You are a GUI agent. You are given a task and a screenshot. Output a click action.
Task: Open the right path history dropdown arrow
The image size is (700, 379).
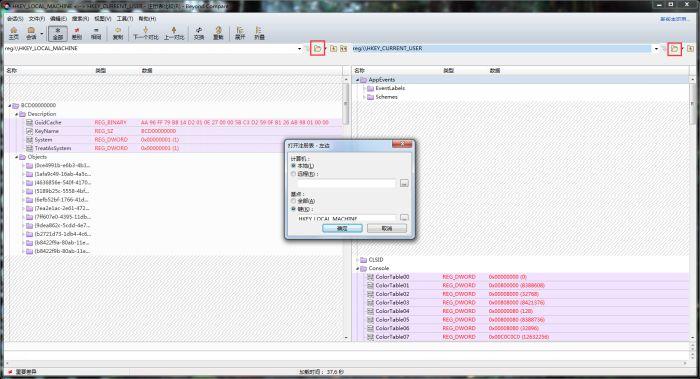point(656,48)
